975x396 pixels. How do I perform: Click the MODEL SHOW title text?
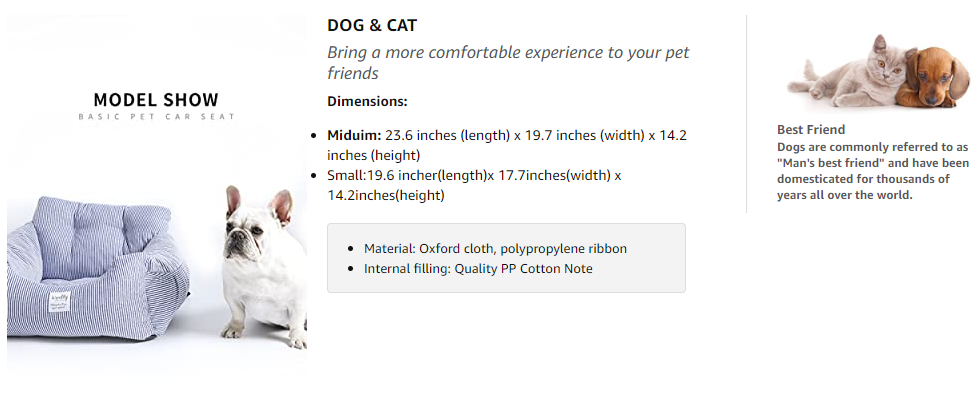tap(156, 99)
